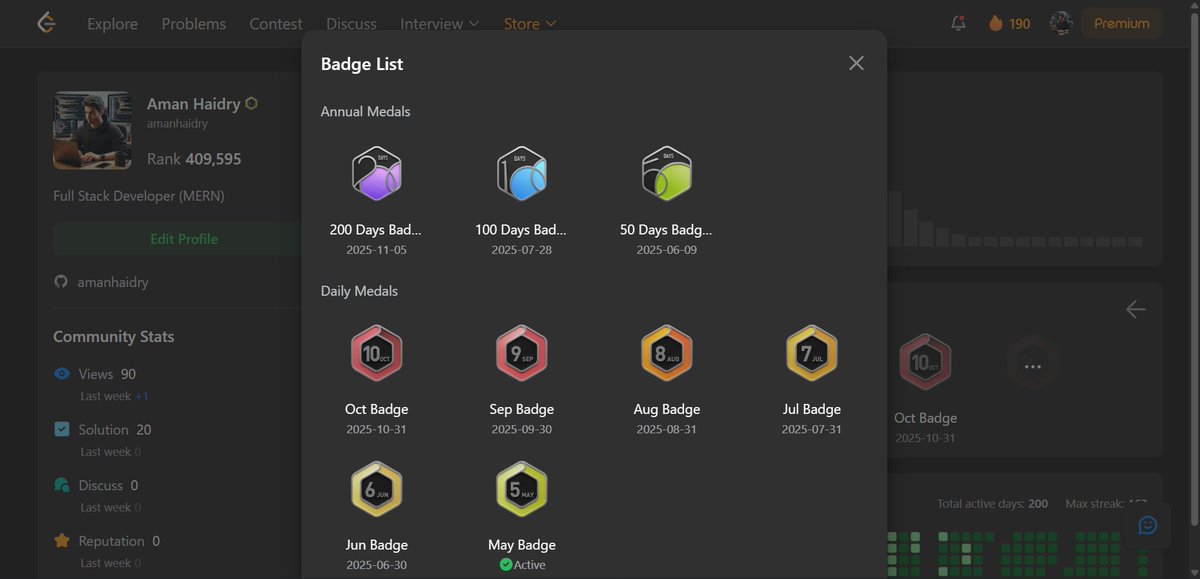1200x579 pixels.
Task: Switch to the Problems tab
Action: (x=194, y=23)
